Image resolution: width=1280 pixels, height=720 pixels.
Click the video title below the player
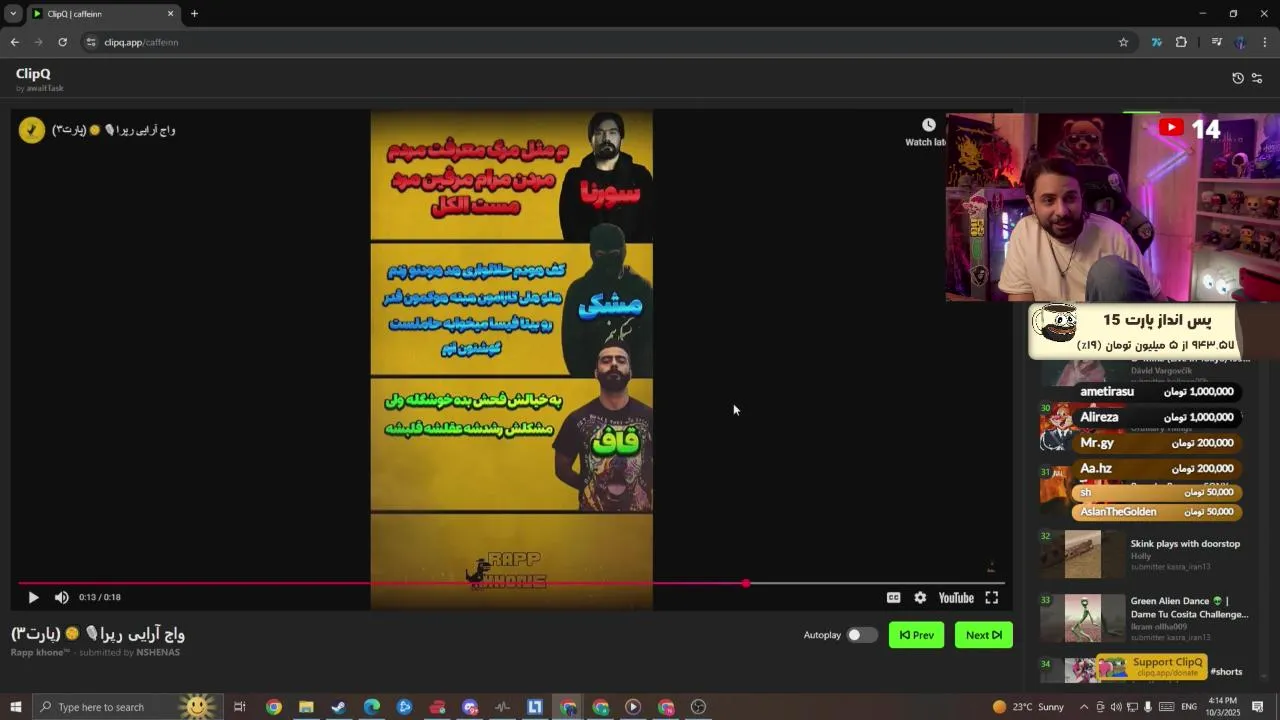pyautogui.click(x=98, y=634)
